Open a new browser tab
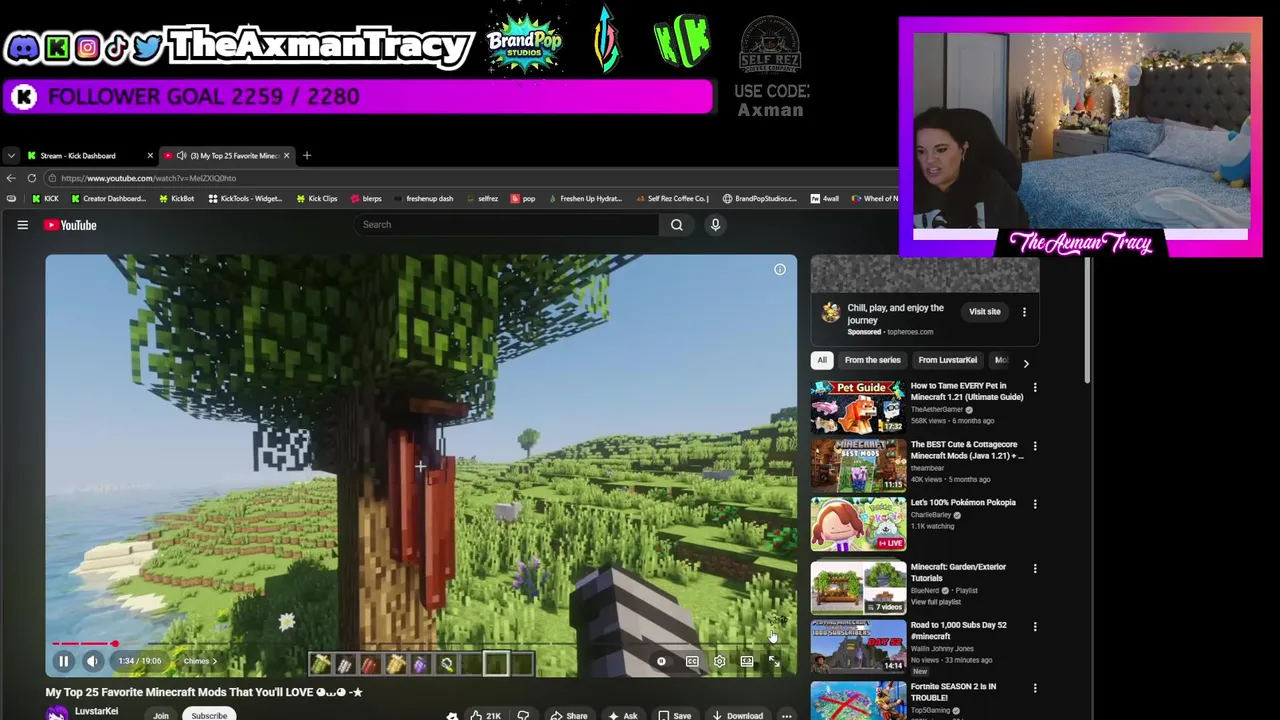 point(307,156)
